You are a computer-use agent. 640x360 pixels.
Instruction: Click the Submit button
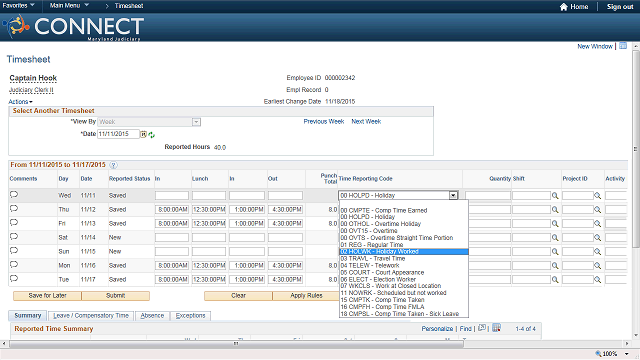pos(116,296)
